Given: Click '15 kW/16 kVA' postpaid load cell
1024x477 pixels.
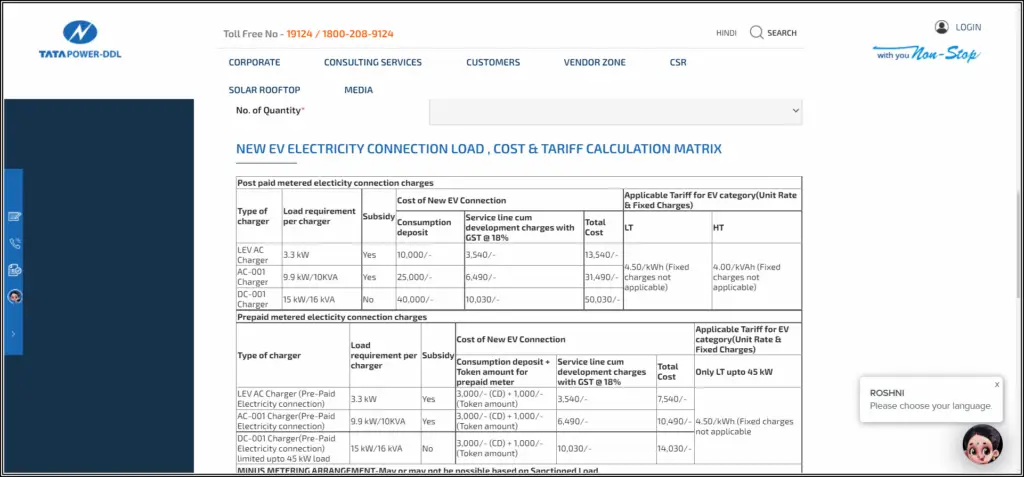Looking at the screenshot, I should 321,299.
